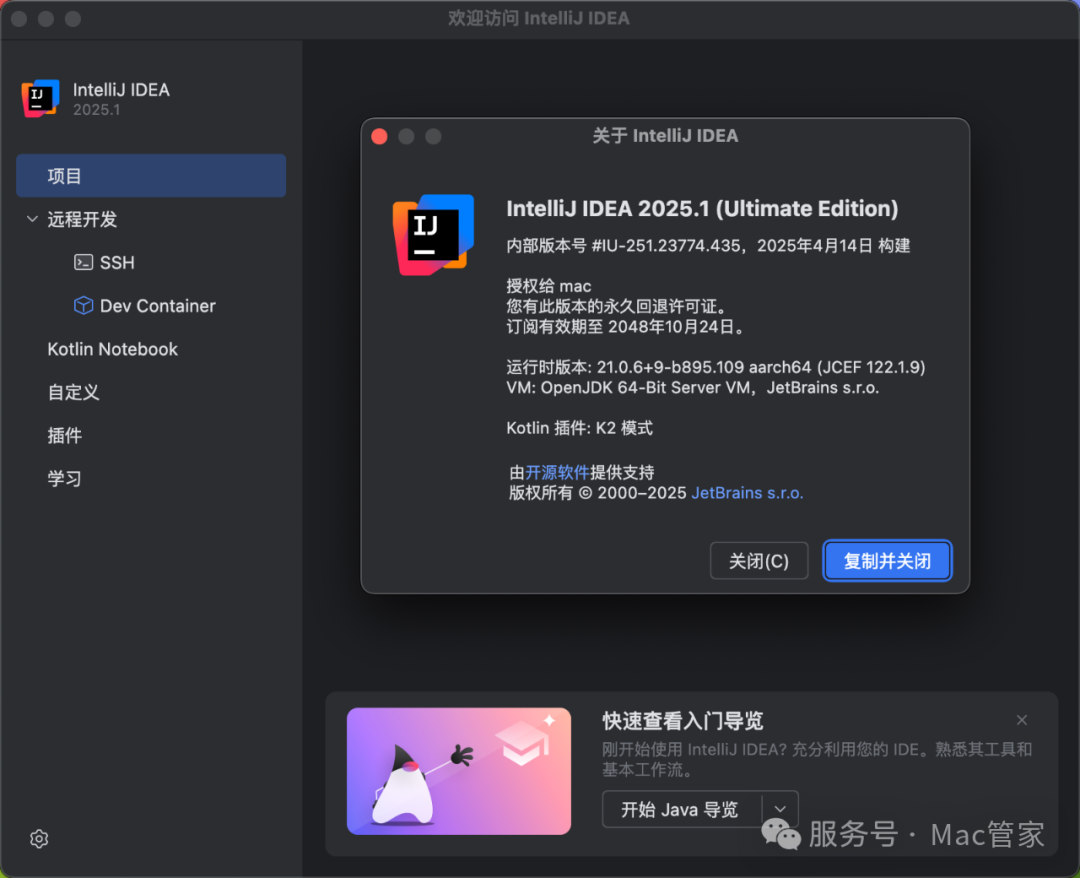Click the IntelliJ IDEA logo in About dialog

(432, 235)
